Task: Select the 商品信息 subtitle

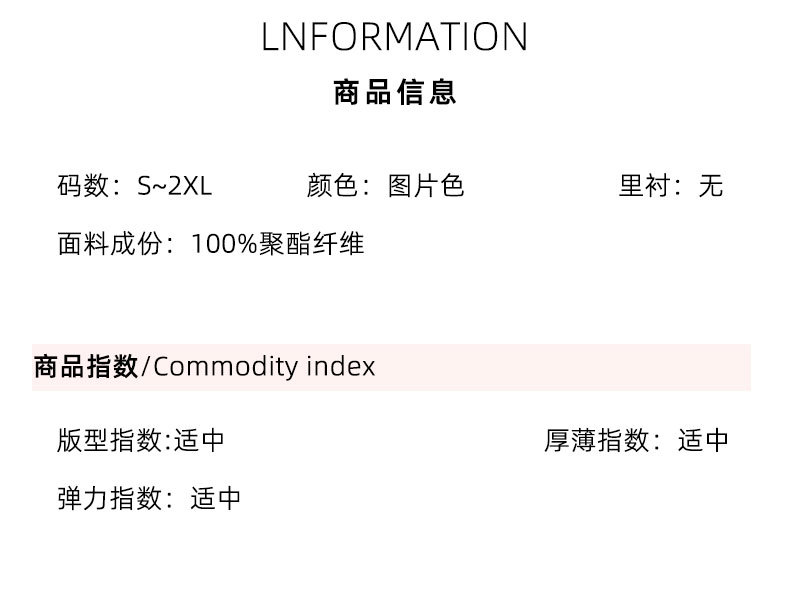Action: [x=395, y=93]
